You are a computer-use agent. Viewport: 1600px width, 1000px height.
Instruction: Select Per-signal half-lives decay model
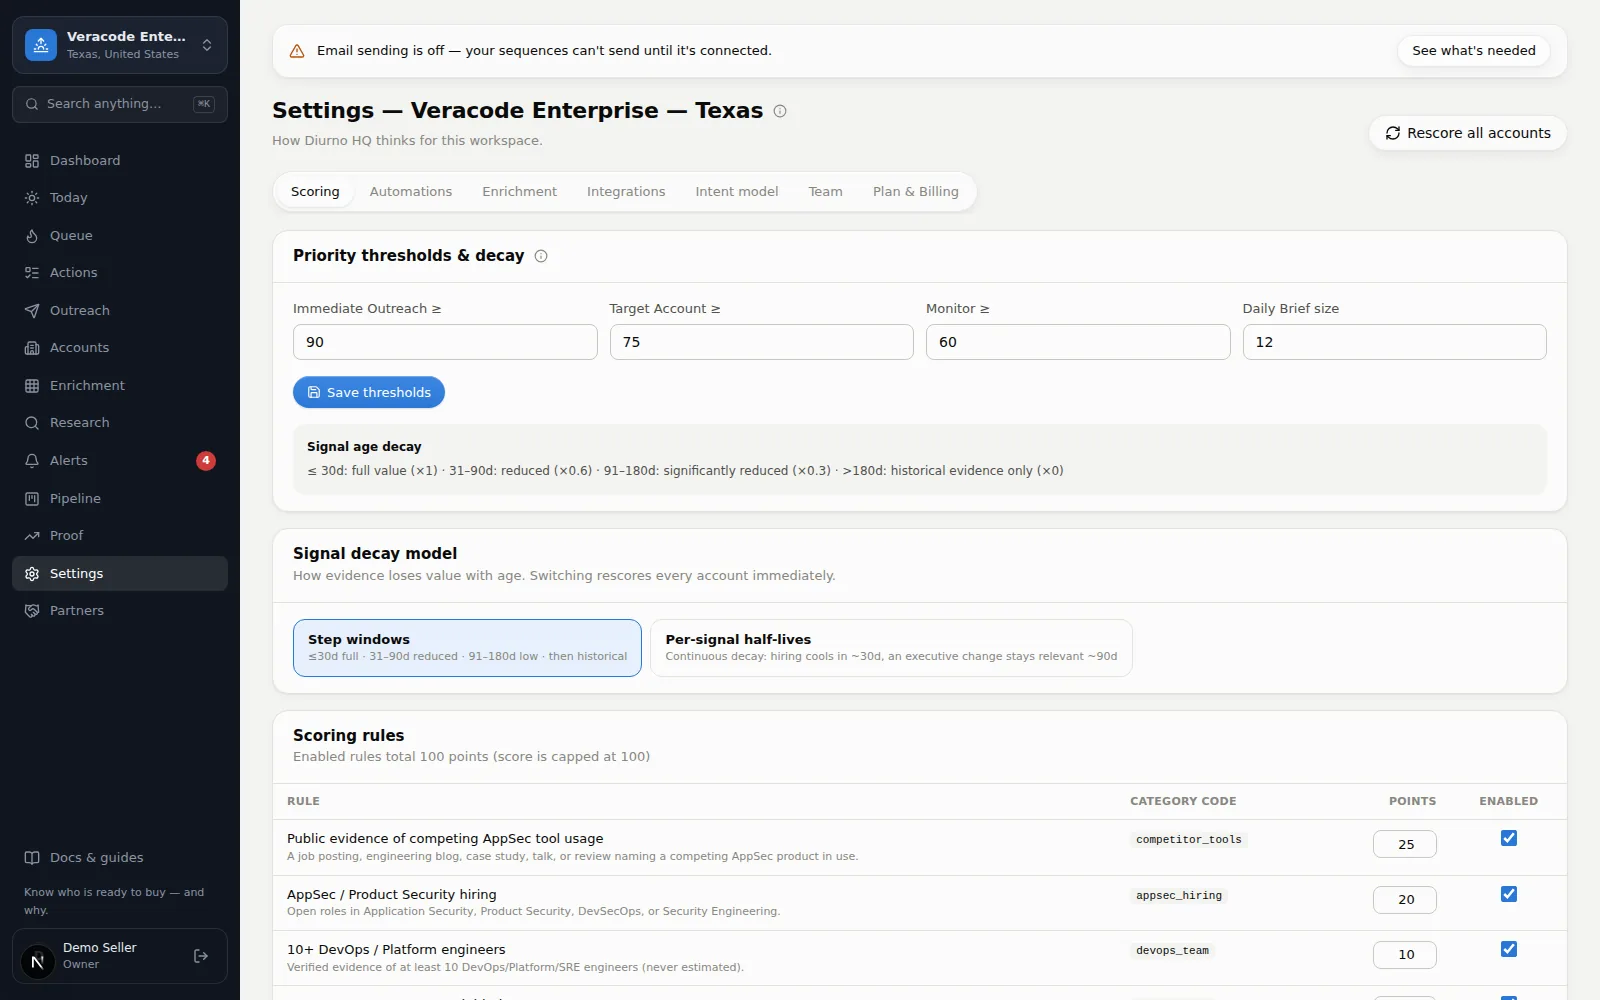tap(891, 648)
